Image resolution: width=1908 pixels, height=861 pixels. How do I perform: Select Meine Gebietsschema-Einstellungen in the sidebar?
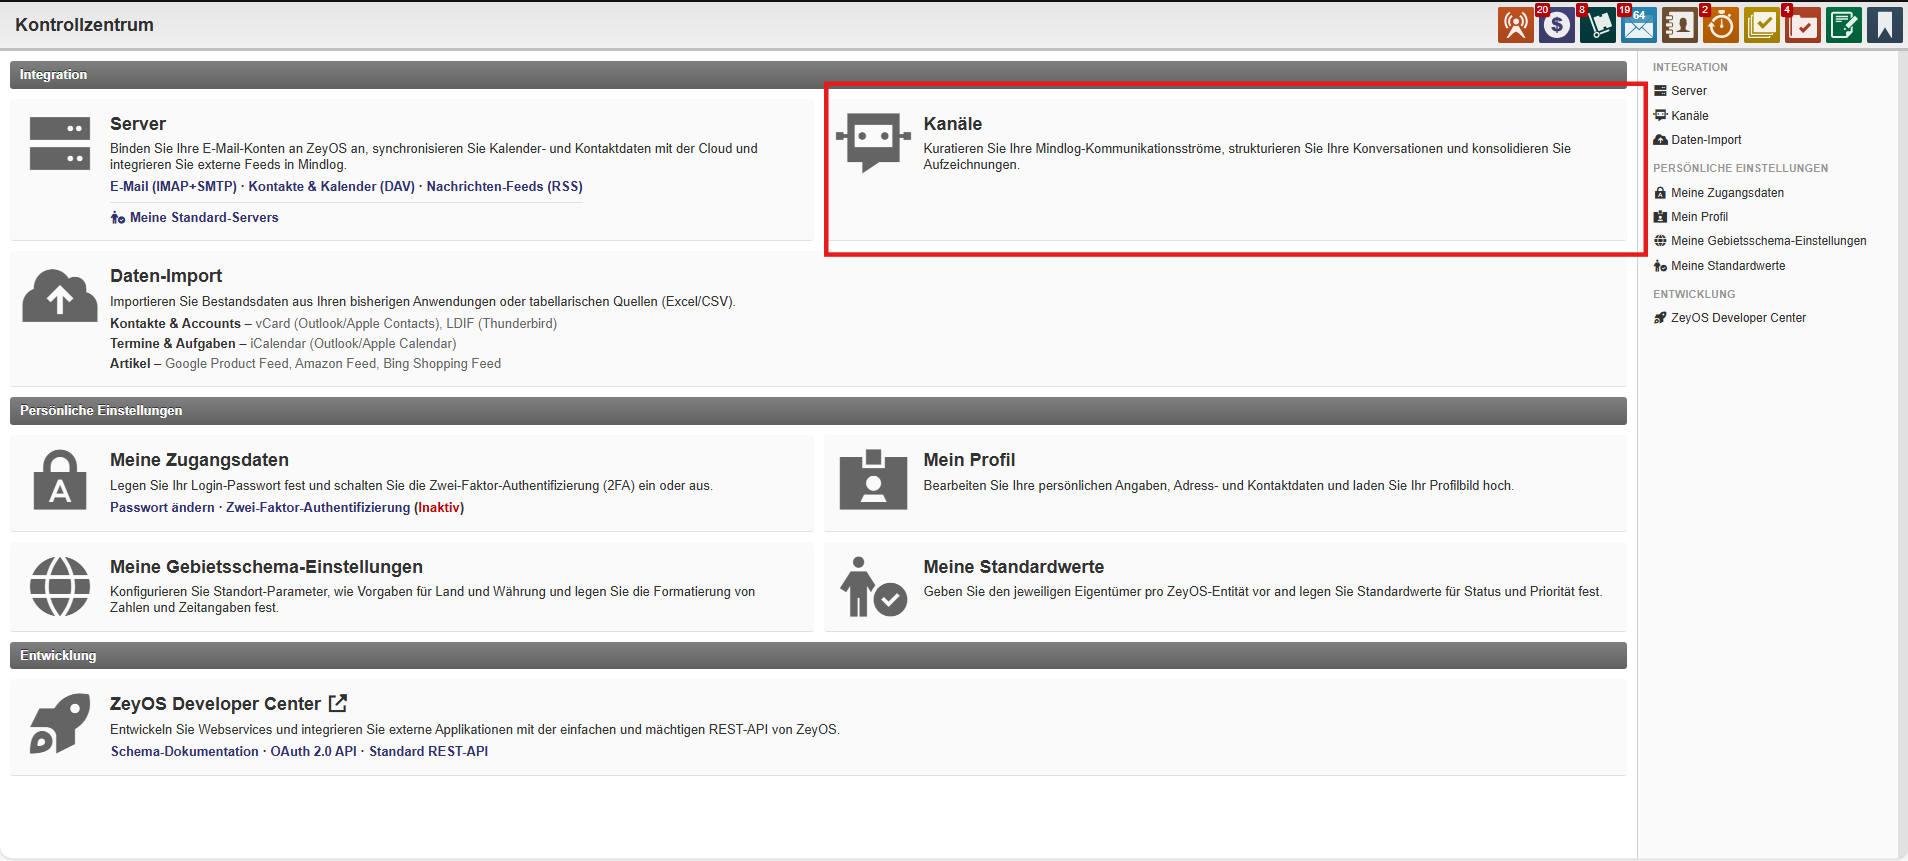coord(1768,241)
